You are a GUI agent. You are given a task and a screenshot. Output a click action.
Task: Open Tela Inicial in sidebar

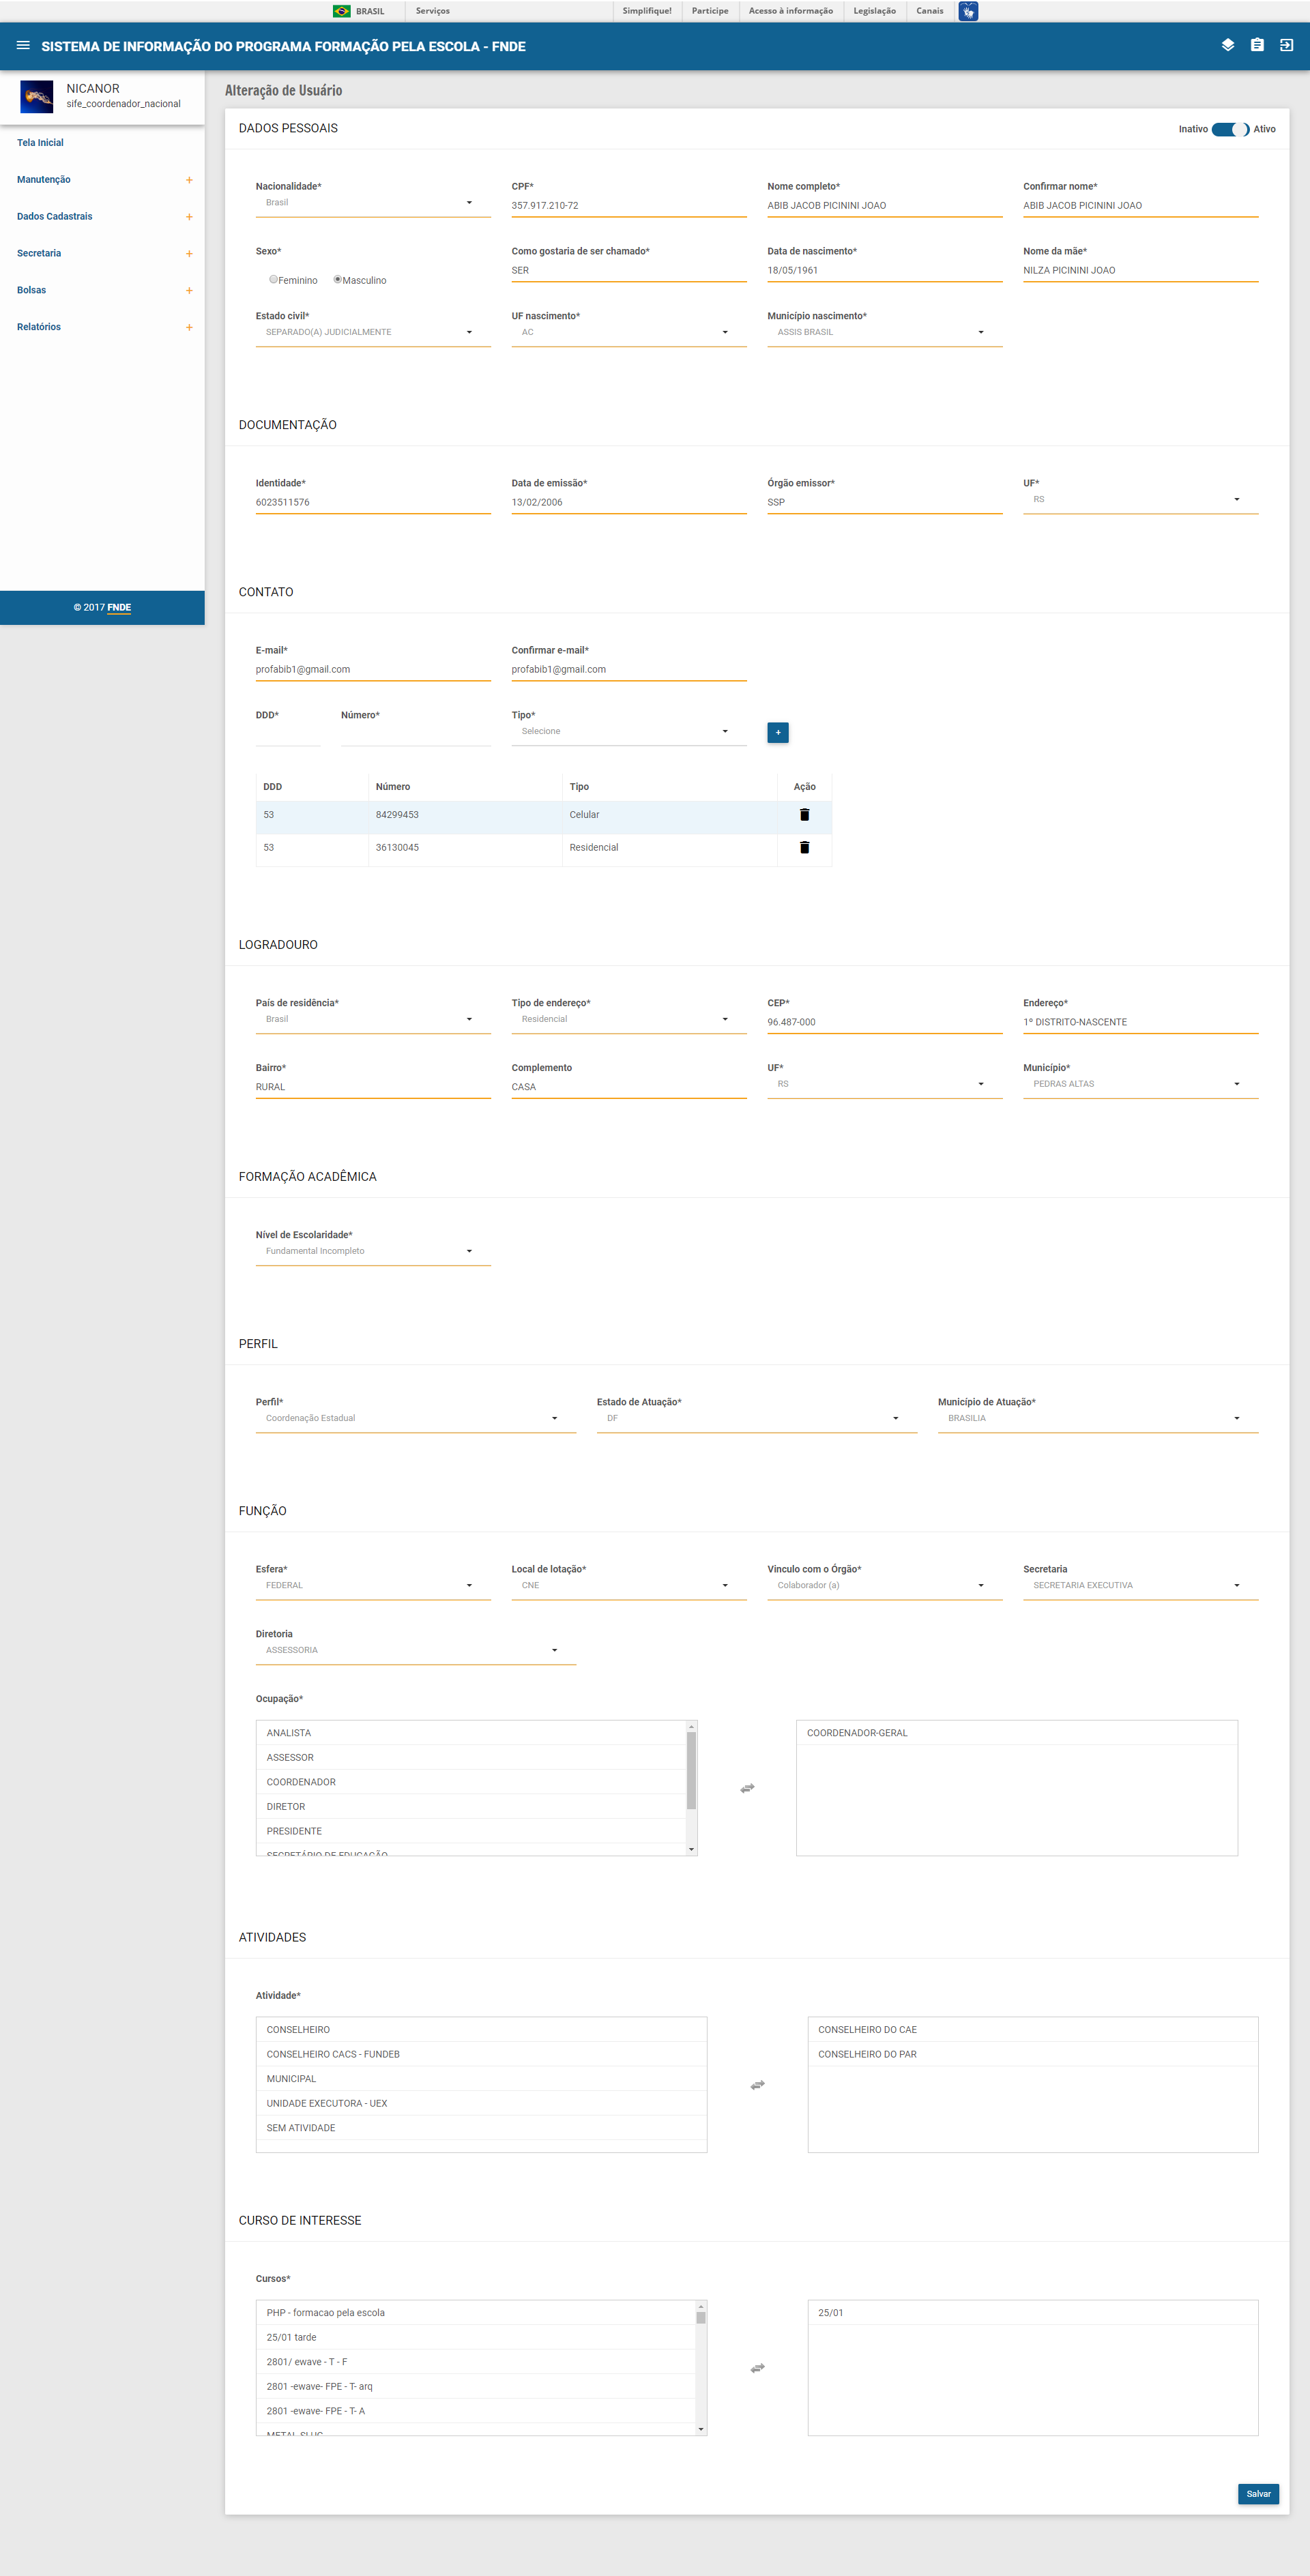click(40, 143)
